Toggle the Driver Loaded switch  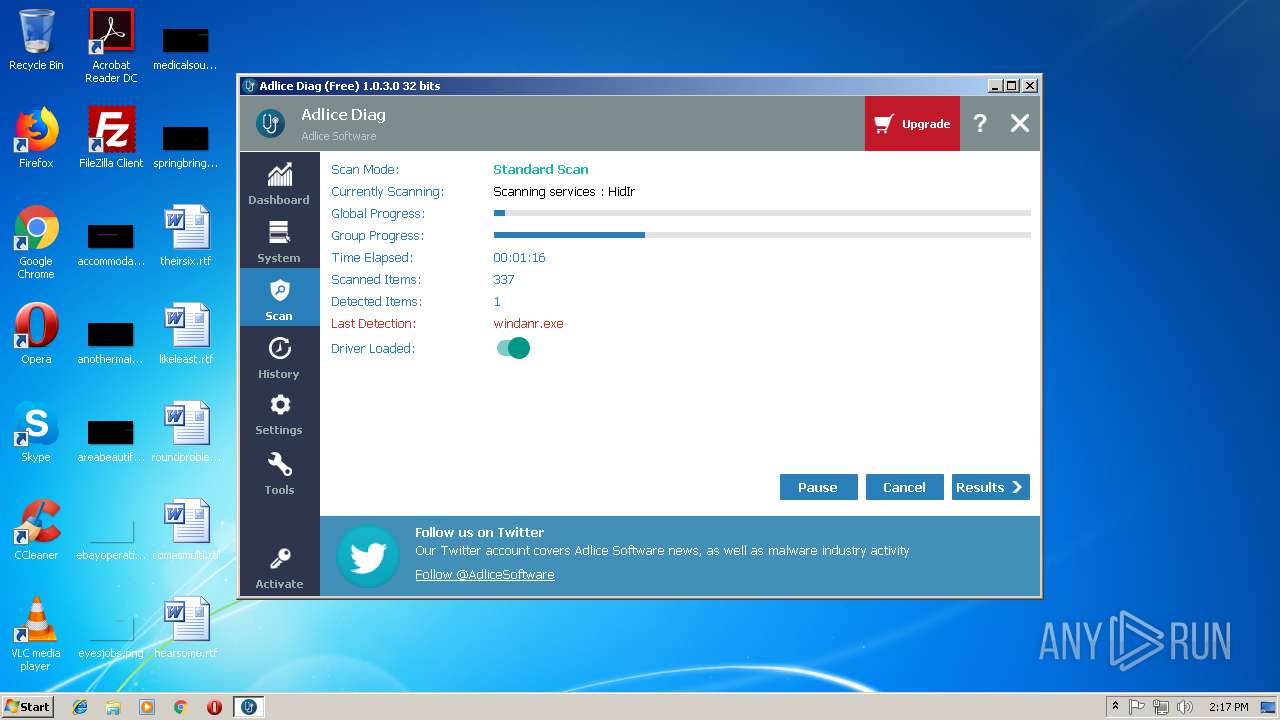click(x=512, y=348)
